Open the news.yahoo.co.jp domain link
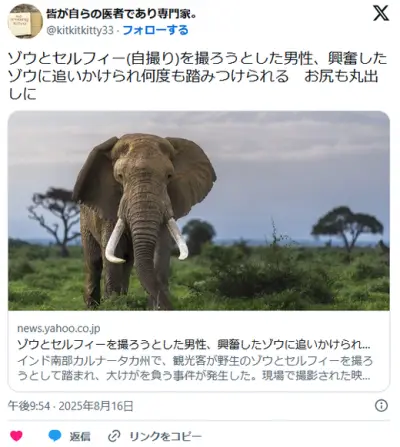Image resolution: width=400 pixels, height=447 pixels. click(59, 328)
